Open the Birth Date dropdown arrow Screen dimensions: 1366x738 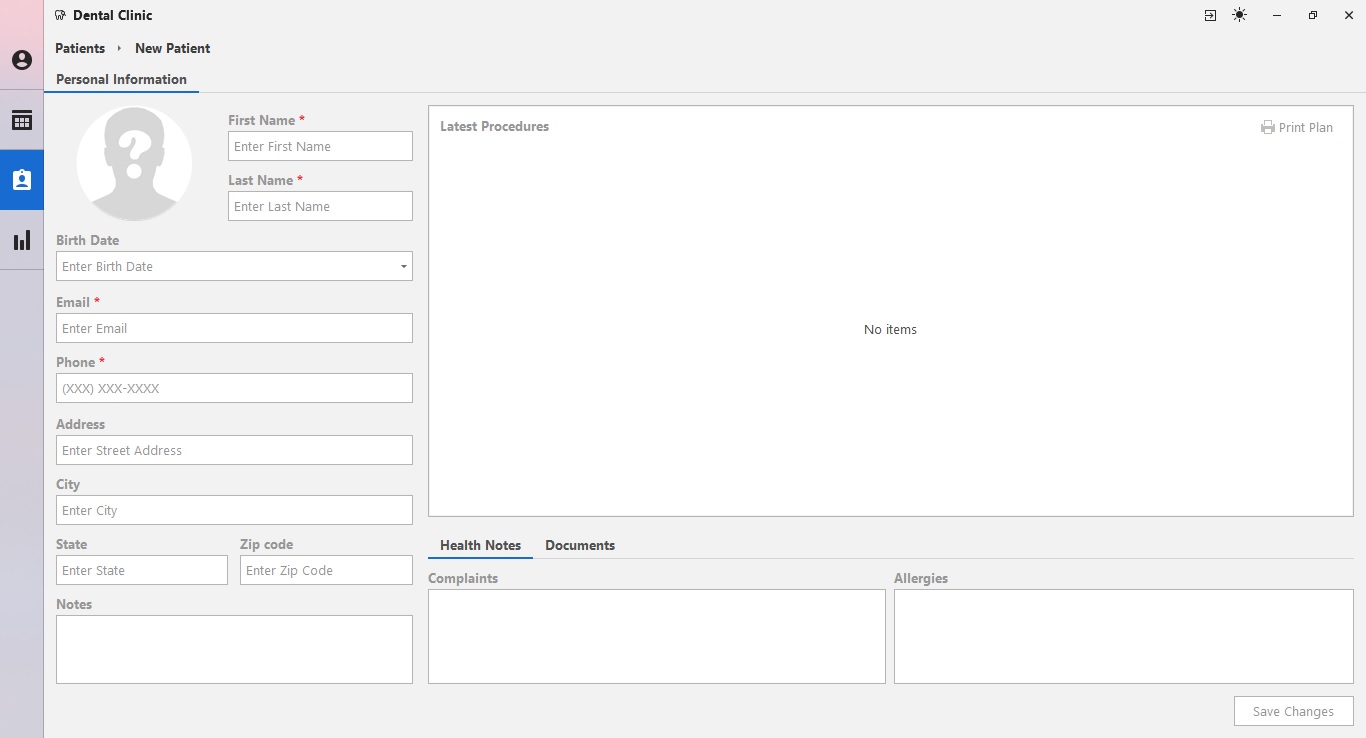click(404, 267)
